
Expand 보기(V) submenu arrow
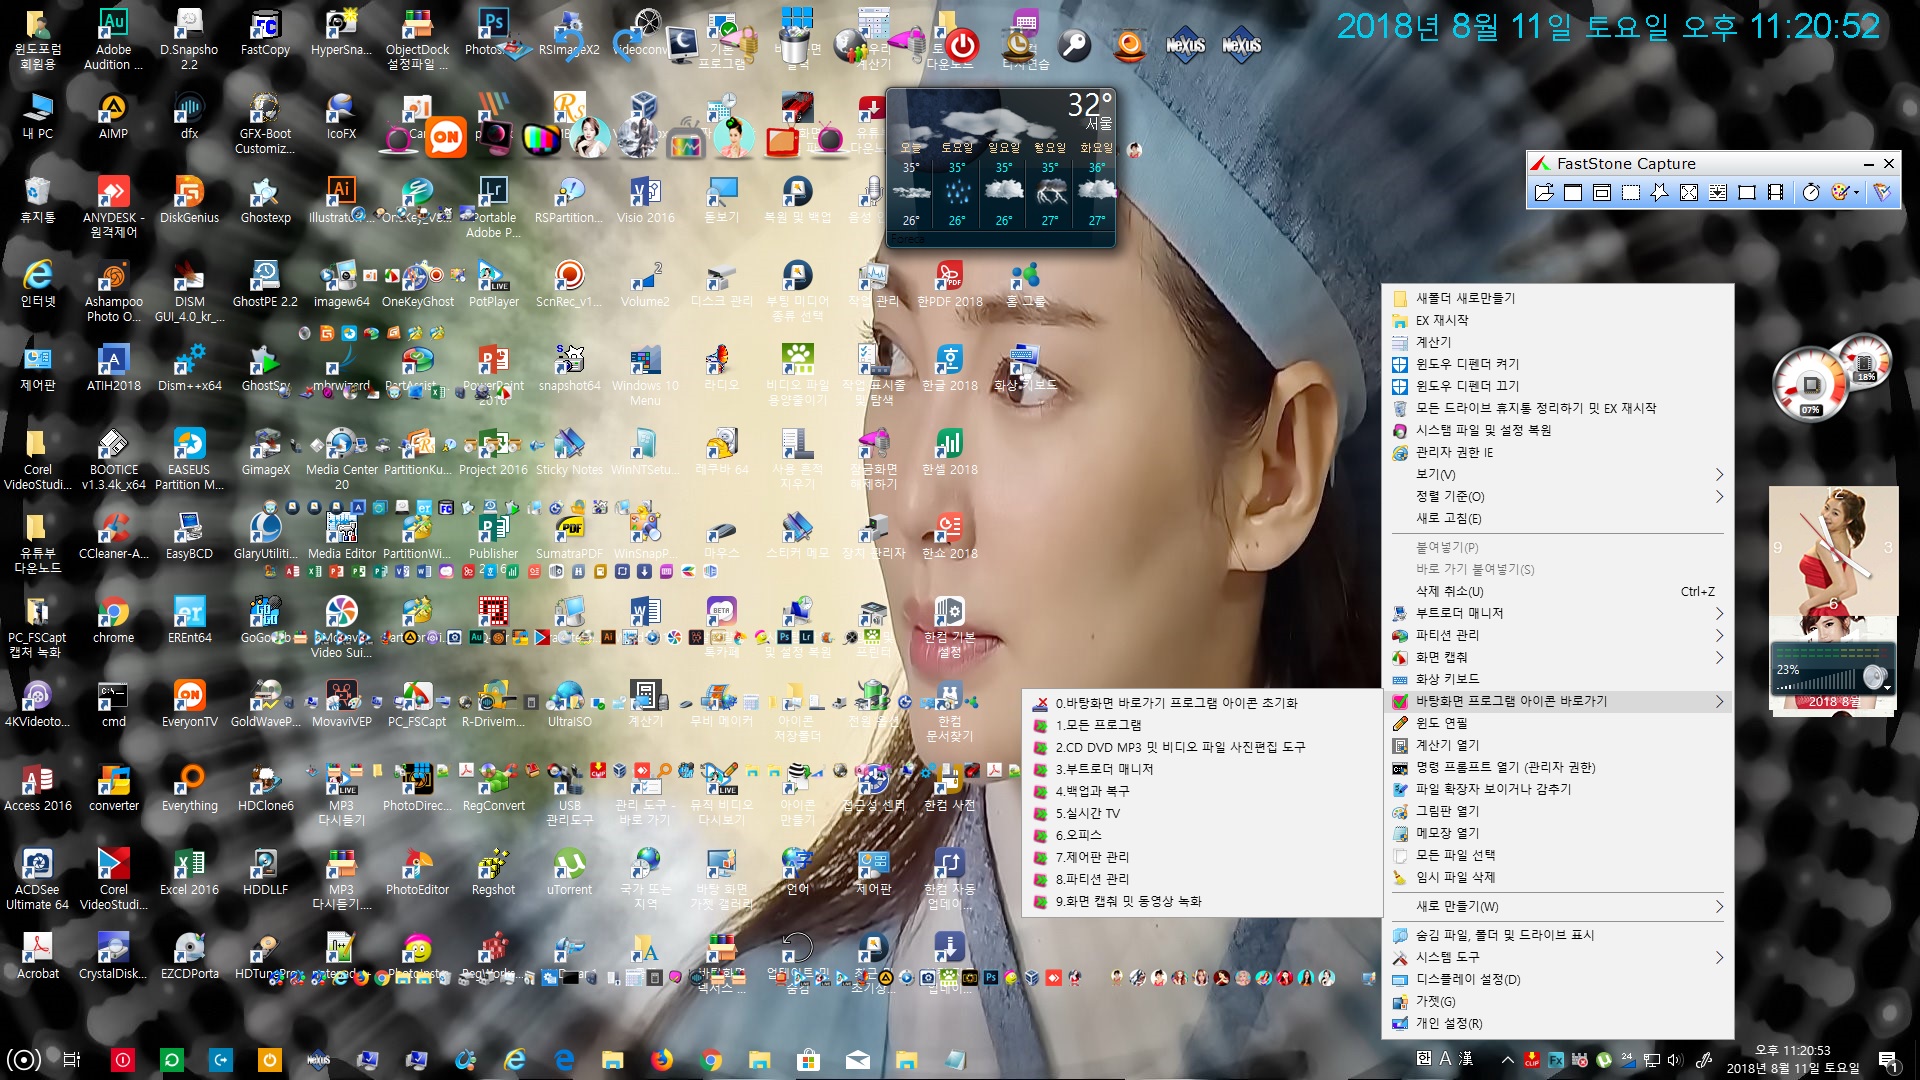click(1719, 474)
